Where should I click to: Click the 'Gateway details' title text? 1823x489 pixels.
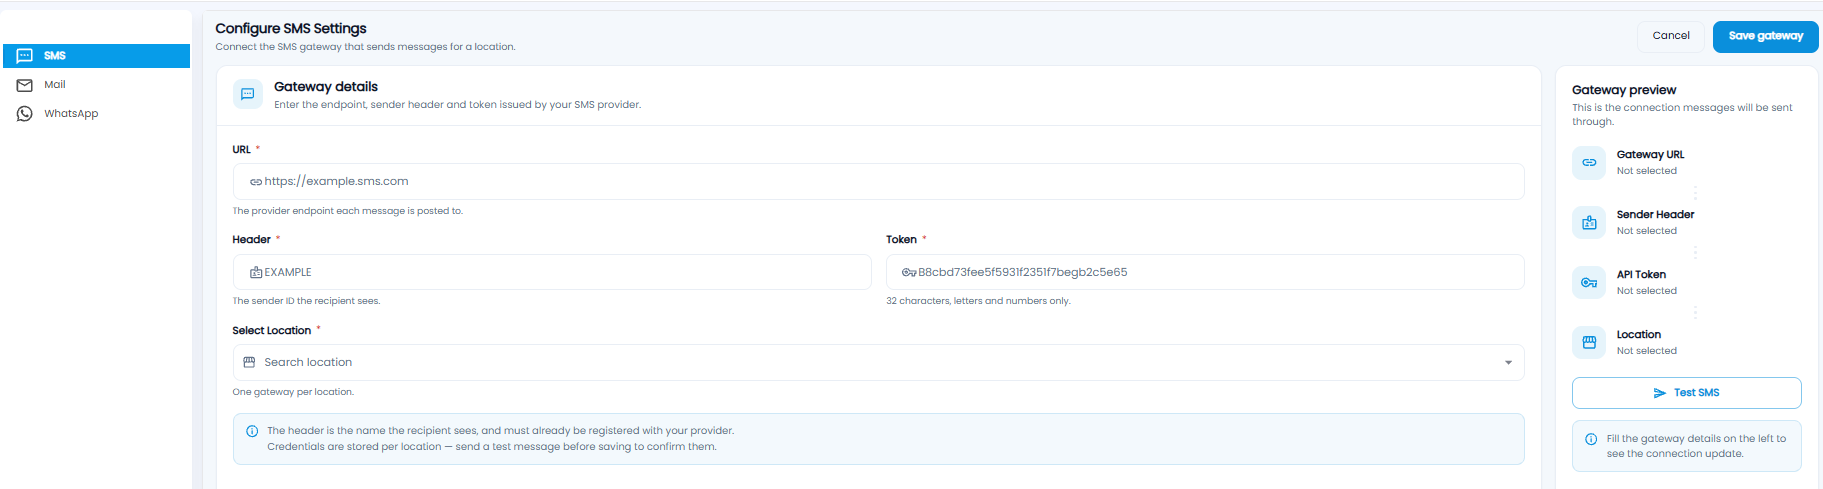326,87
